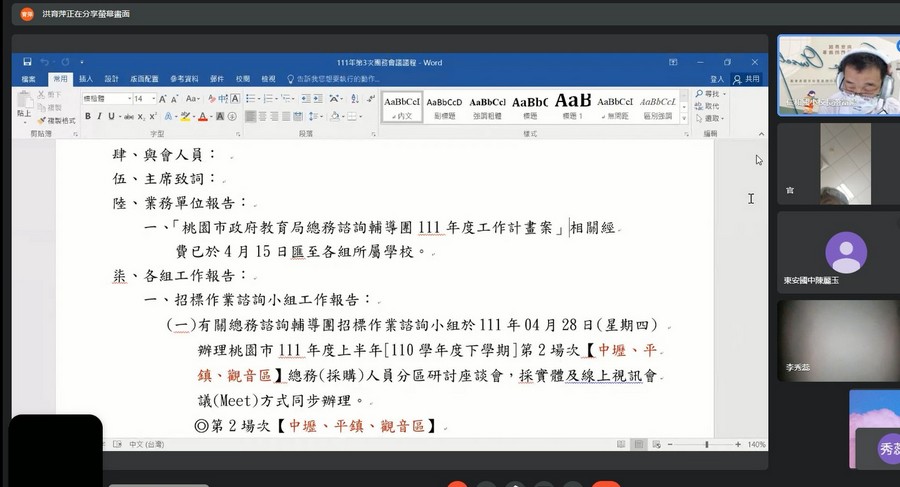Toggle show/hide paragraph marks
Image resolution: width=900 pixels, height=487 pixels.
(371, 99)
